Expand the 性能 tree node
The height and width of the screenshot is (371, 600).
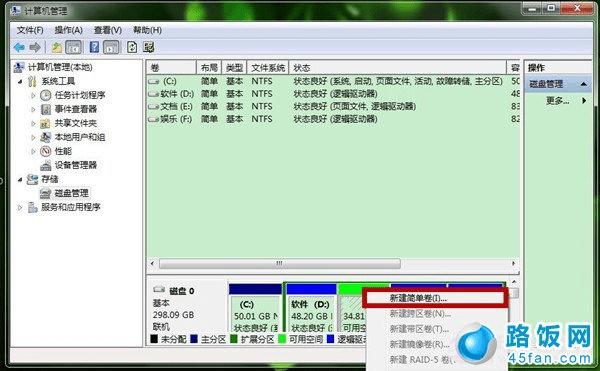click(33, 151)
